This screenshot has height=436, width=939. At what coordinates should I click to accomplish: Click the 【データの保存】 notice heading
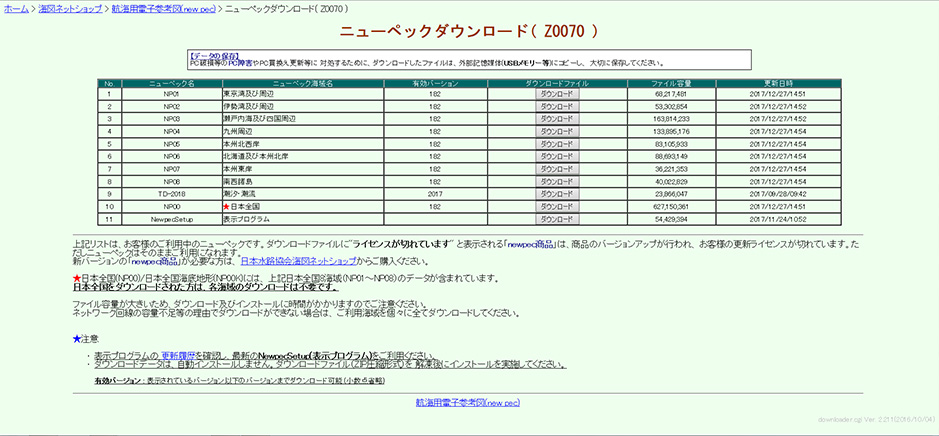214,56
